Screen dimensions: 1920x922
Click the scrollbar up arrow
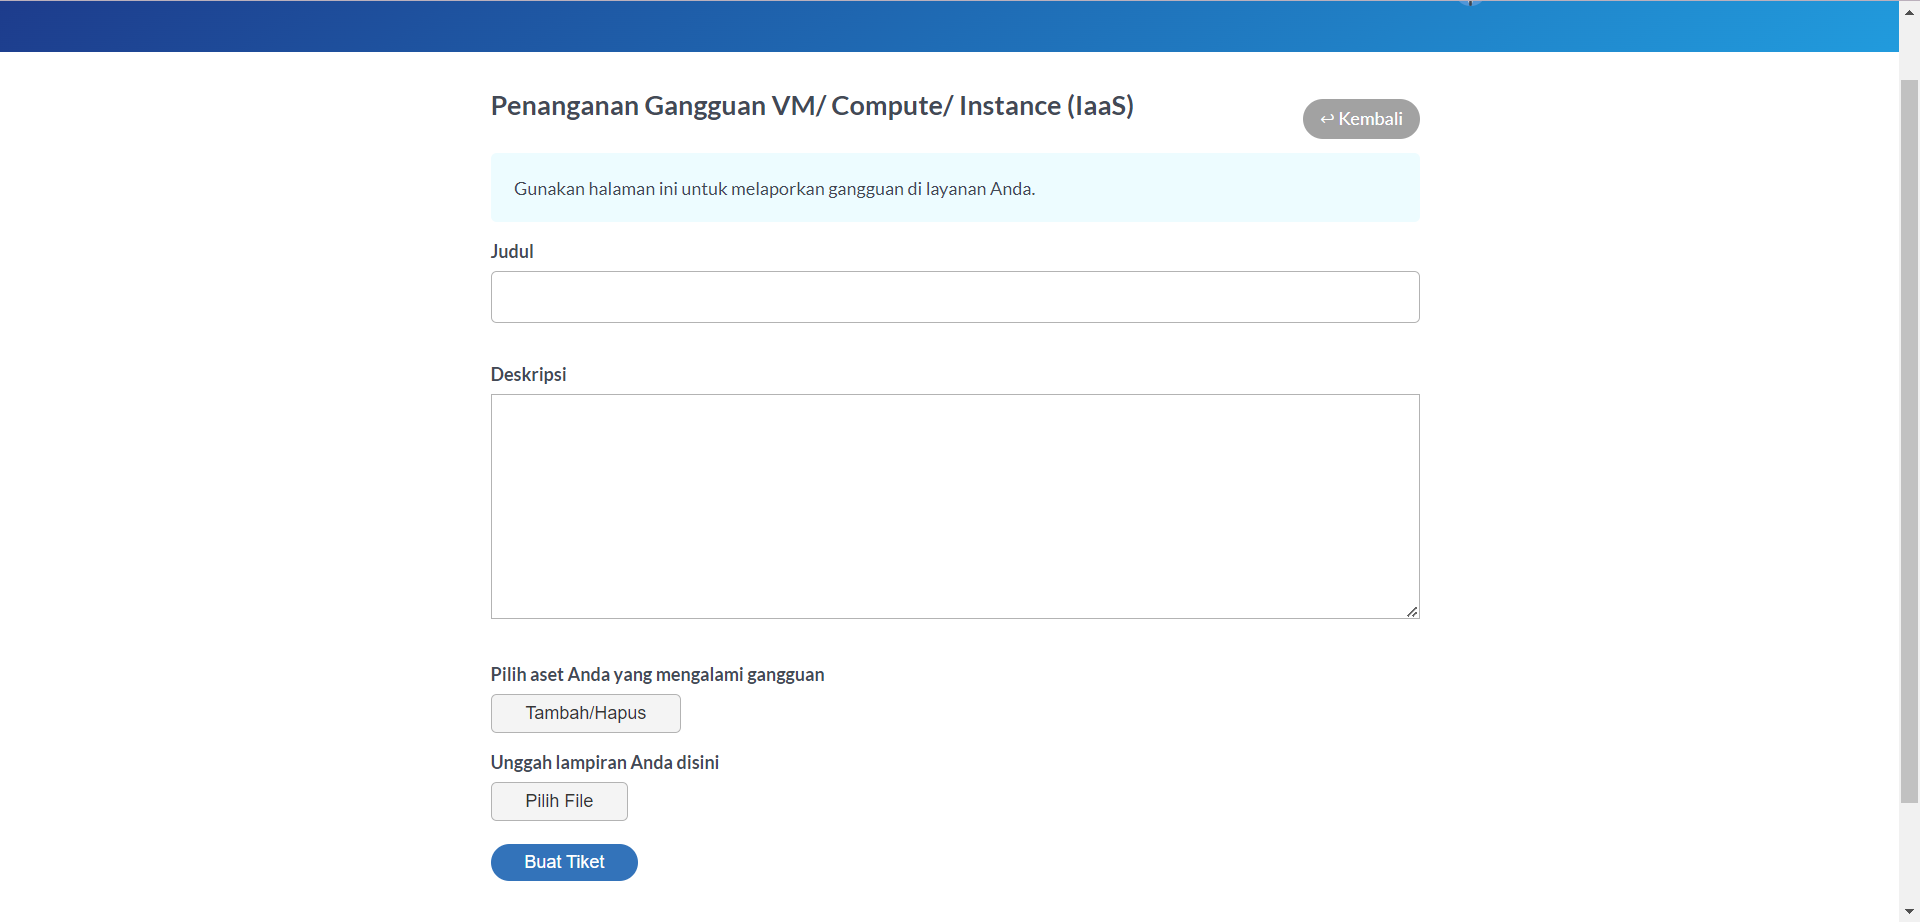[x=1909, y=12]
